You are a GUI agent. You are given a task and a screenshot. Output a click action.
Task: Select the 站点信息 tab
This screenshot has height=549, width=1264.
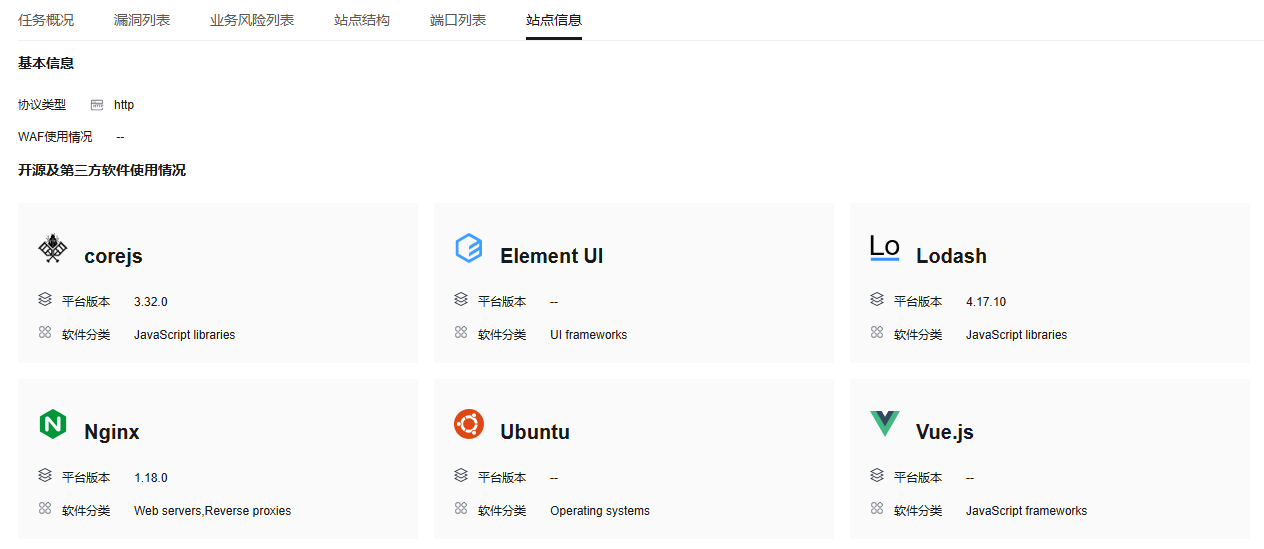click(554, 20)
